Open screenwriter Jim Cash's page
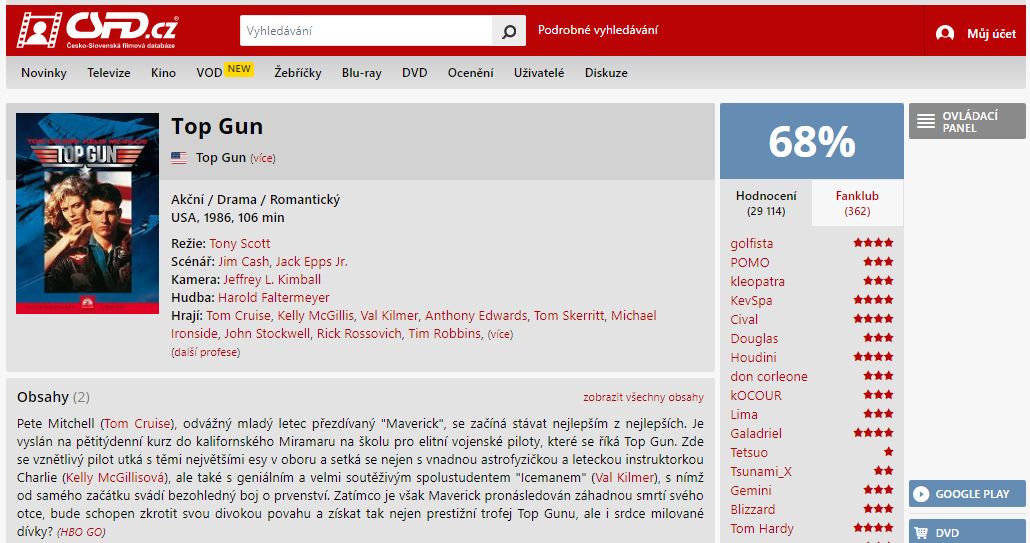 pos(243,261)
